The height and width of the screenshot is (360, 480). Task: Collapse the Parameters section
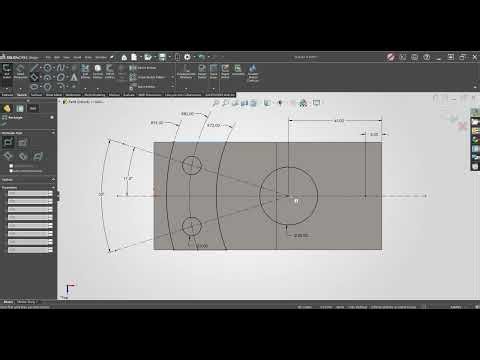pos(53,188)
